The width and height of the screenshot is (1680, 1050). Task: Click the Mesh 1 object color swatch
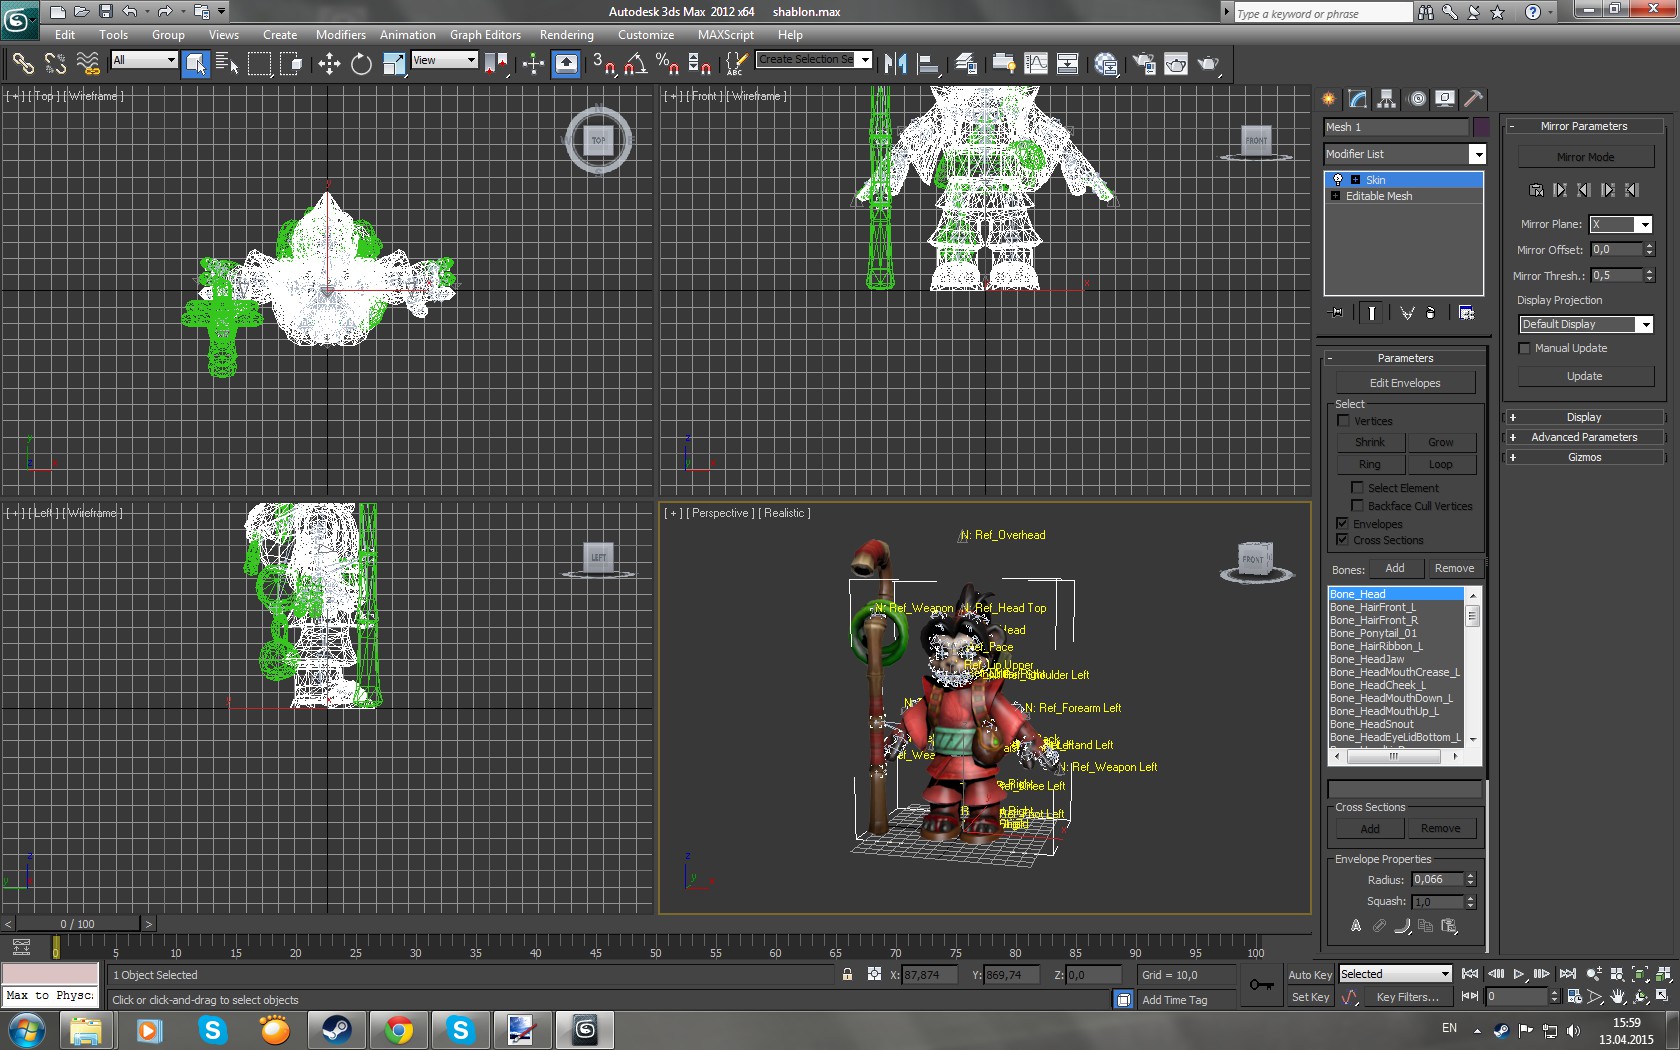[1481, 127]
